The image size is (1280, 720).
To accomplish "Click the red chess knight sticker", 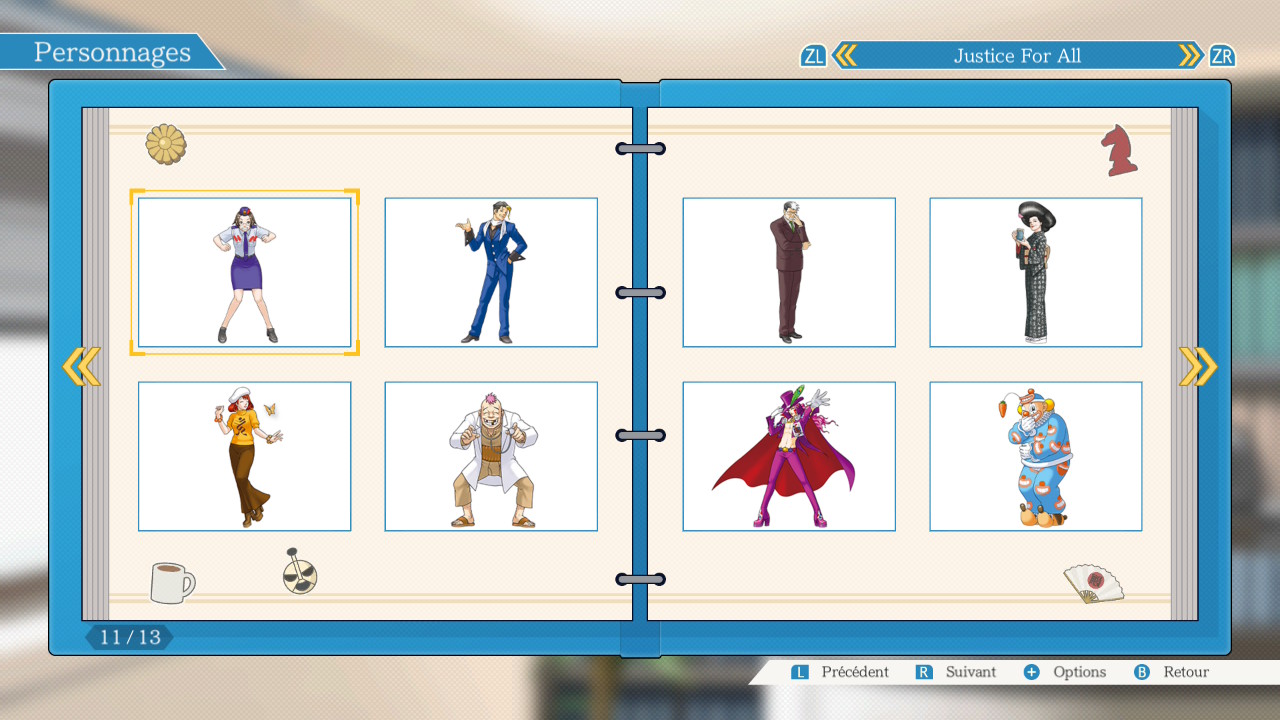I will (1119, 151).
